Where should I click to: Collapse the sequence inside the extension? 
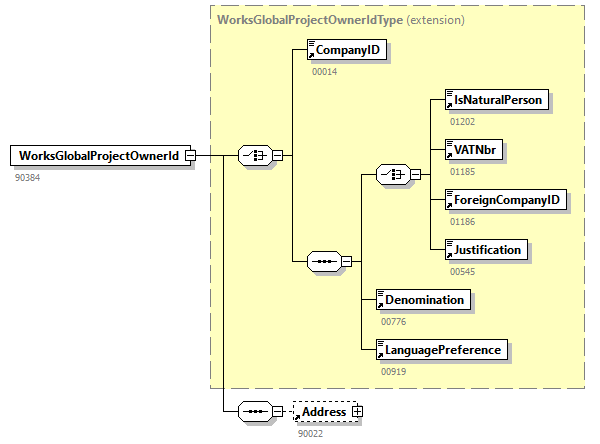[346, 261]
